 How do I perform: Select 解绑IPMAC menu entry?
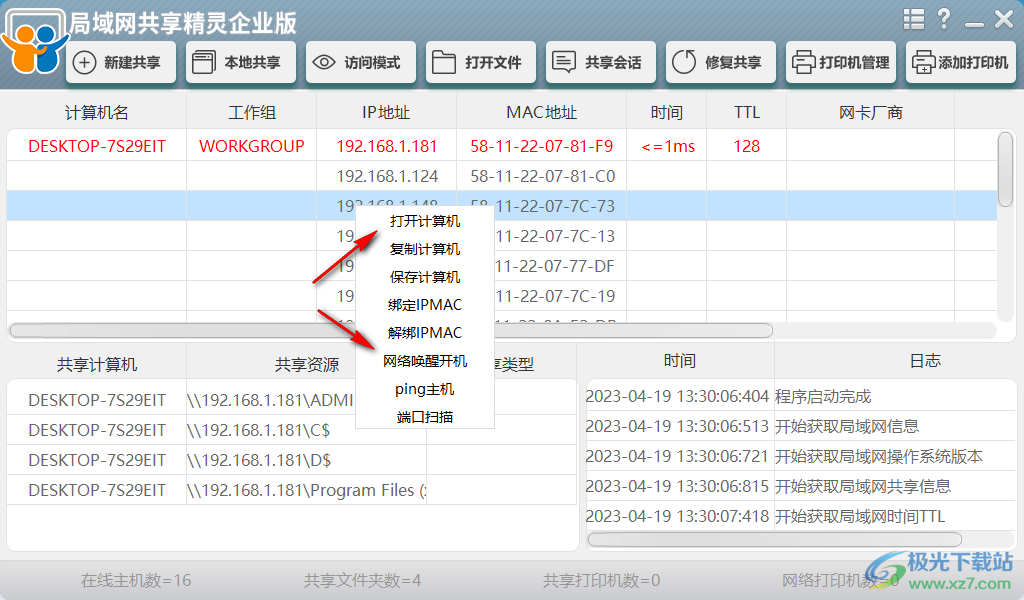424,333
